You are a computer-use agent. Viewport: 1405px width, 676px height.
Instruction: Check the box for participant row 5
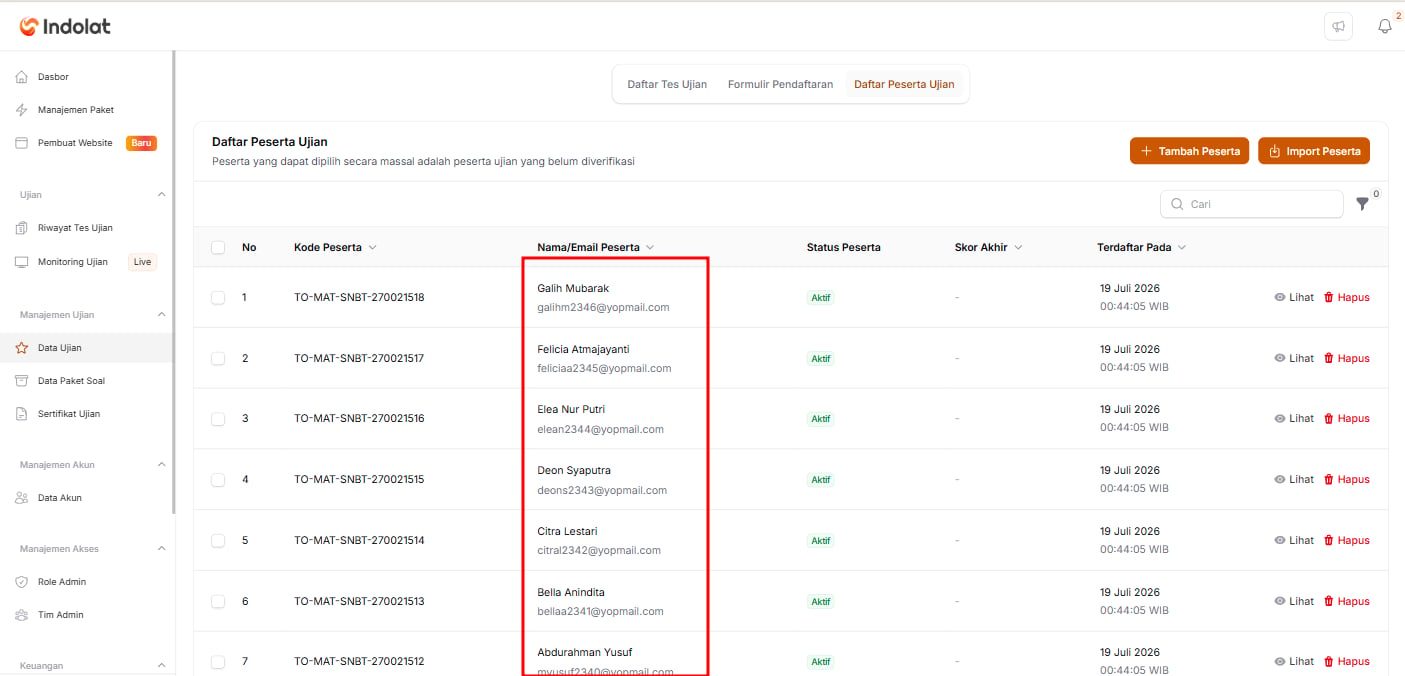point(218,541)
